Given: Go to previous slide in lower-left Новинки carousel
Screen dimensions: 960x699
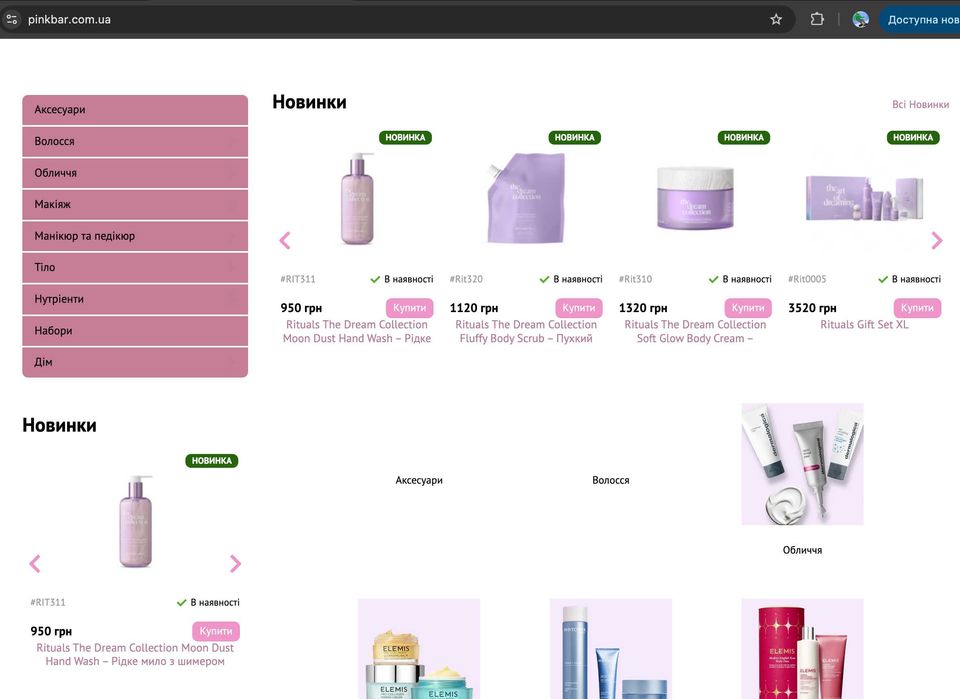Looking at the screenshot, I should (35, 564).
